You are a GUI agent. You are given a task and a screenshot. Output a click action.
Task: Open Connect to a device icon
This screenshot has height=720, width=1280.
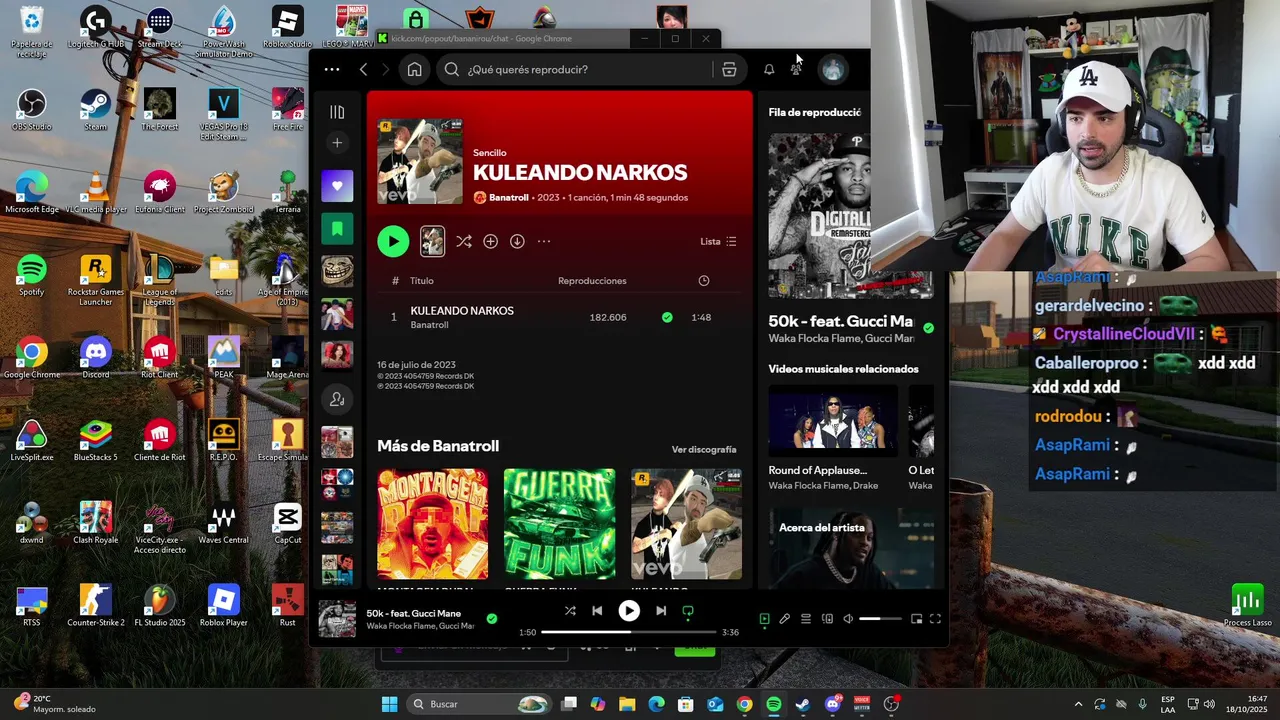tap(827, 619)
